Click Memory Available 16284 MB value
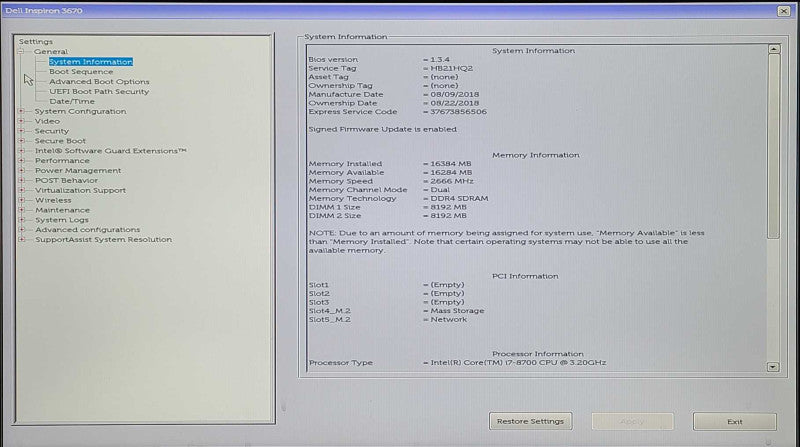Screen dimensions: 800x447 451,172
